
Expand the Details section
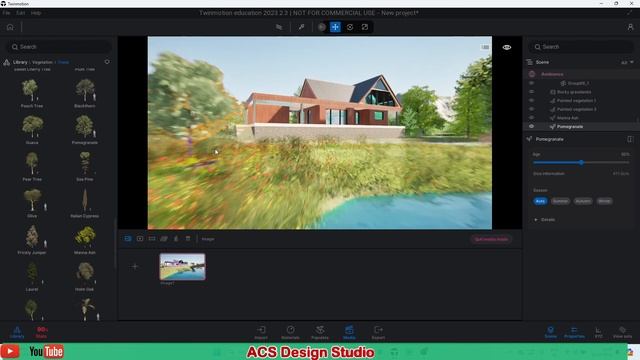[x=544, y=220]
